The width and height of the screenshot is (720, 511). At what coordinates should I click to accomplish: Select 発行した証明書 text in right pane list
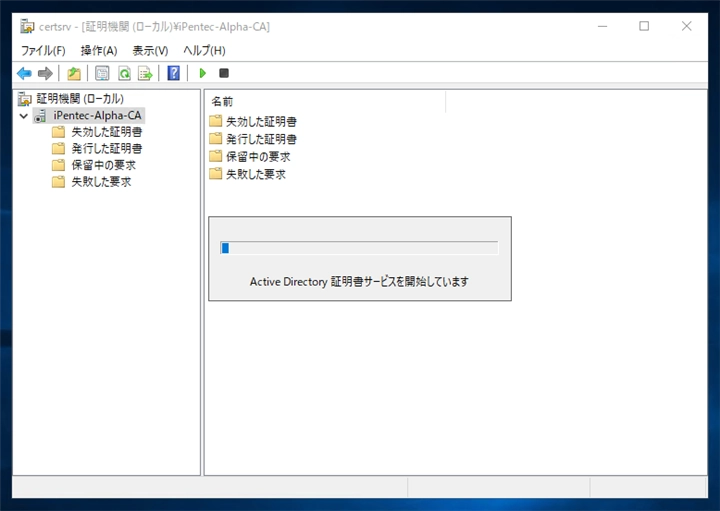261,139
